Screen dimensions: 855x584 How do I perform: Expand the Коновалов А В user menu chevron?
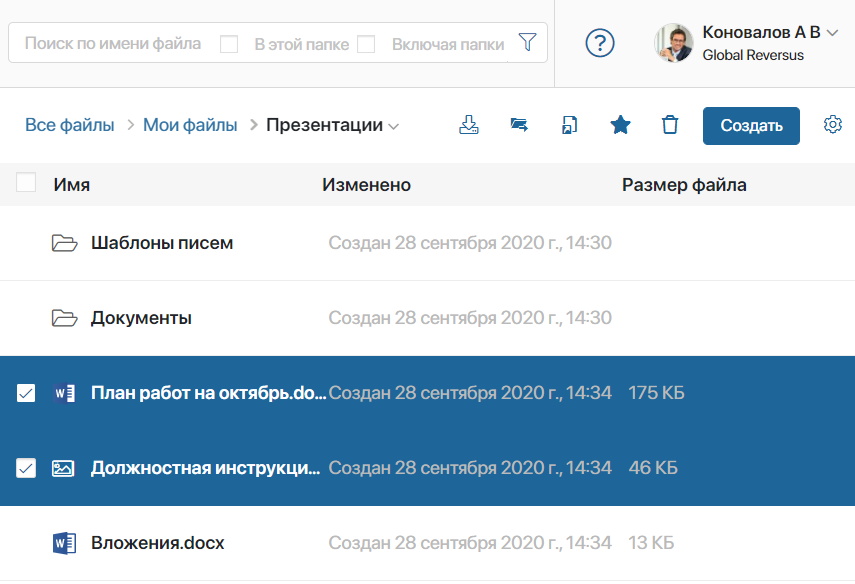coord(832,33)
